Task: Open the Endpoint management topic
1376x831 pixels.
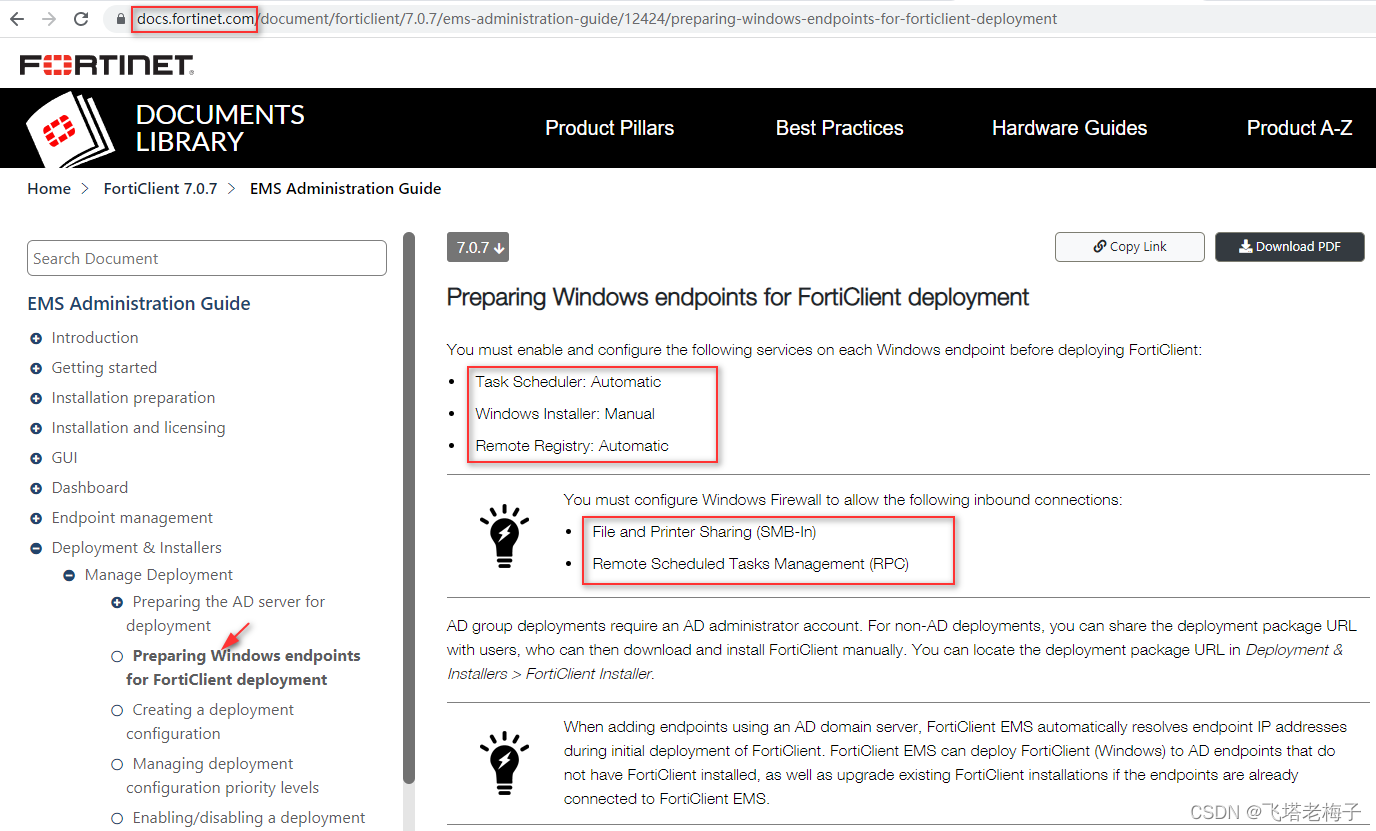Action: [132, 518]
